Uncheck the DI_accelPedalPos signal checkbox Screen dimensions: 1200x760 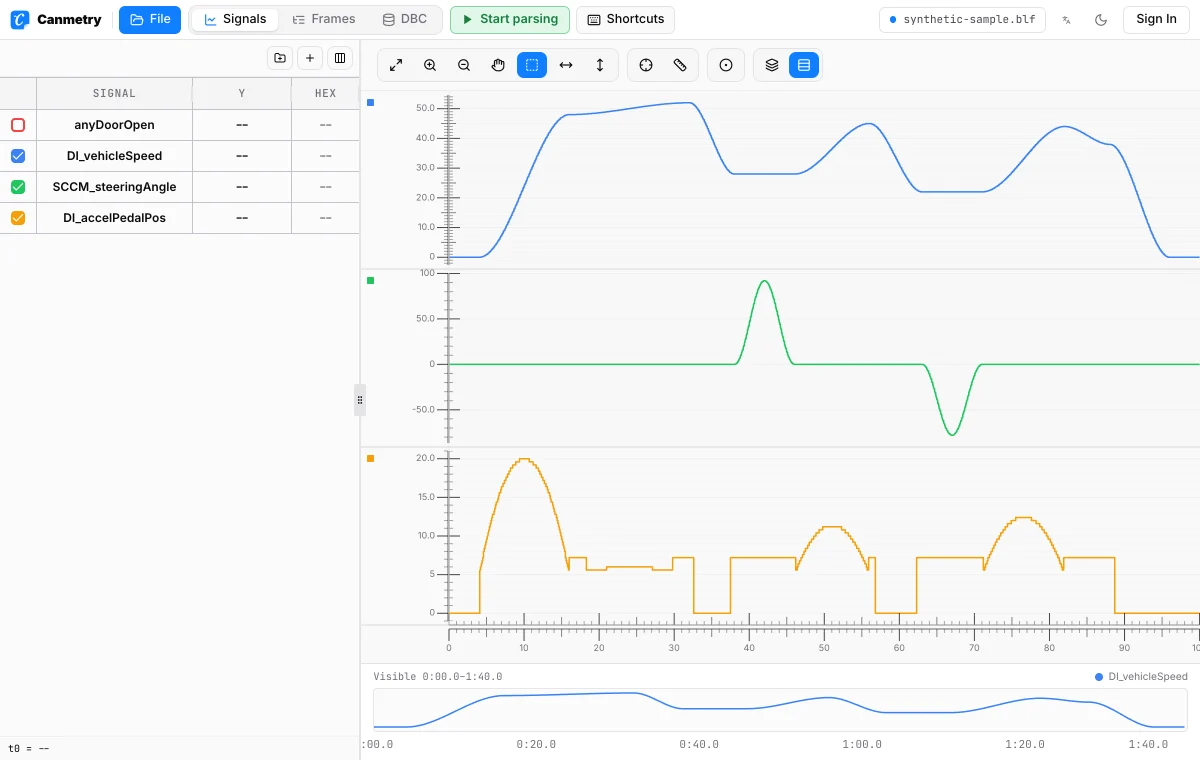[18, 218]
